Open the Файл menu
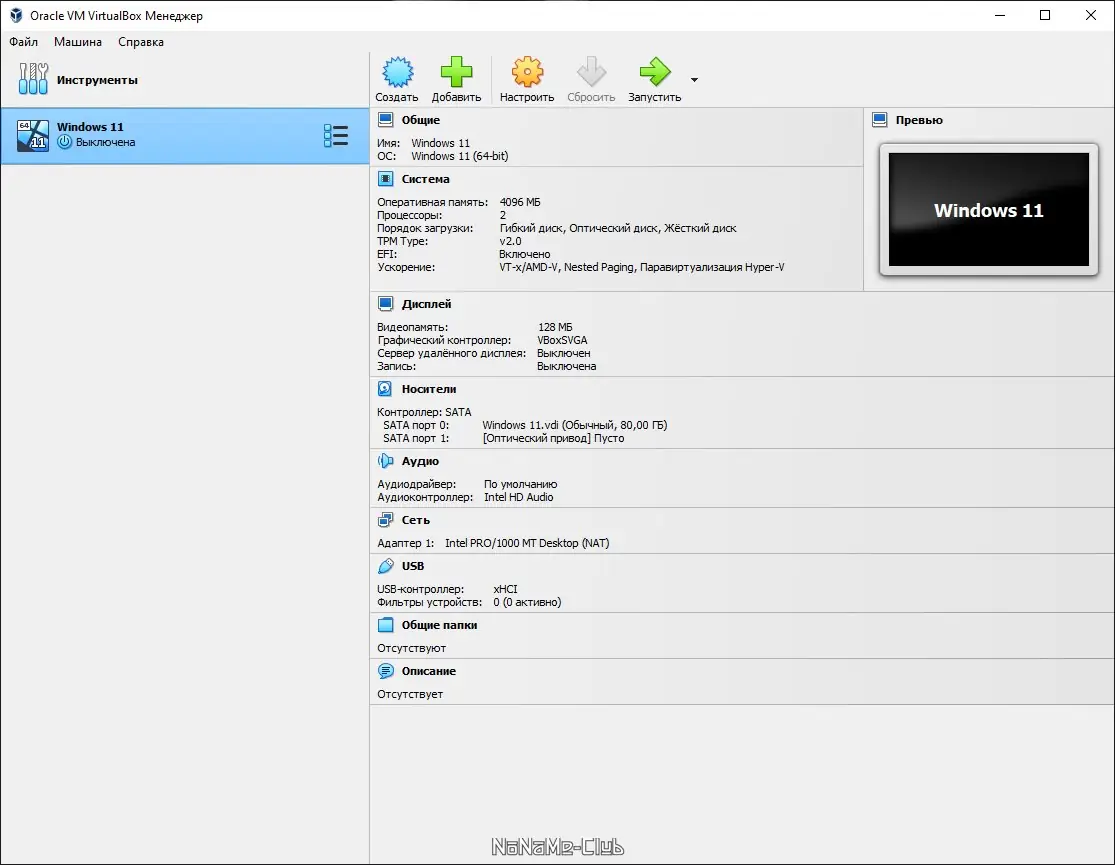 point(23,42)
